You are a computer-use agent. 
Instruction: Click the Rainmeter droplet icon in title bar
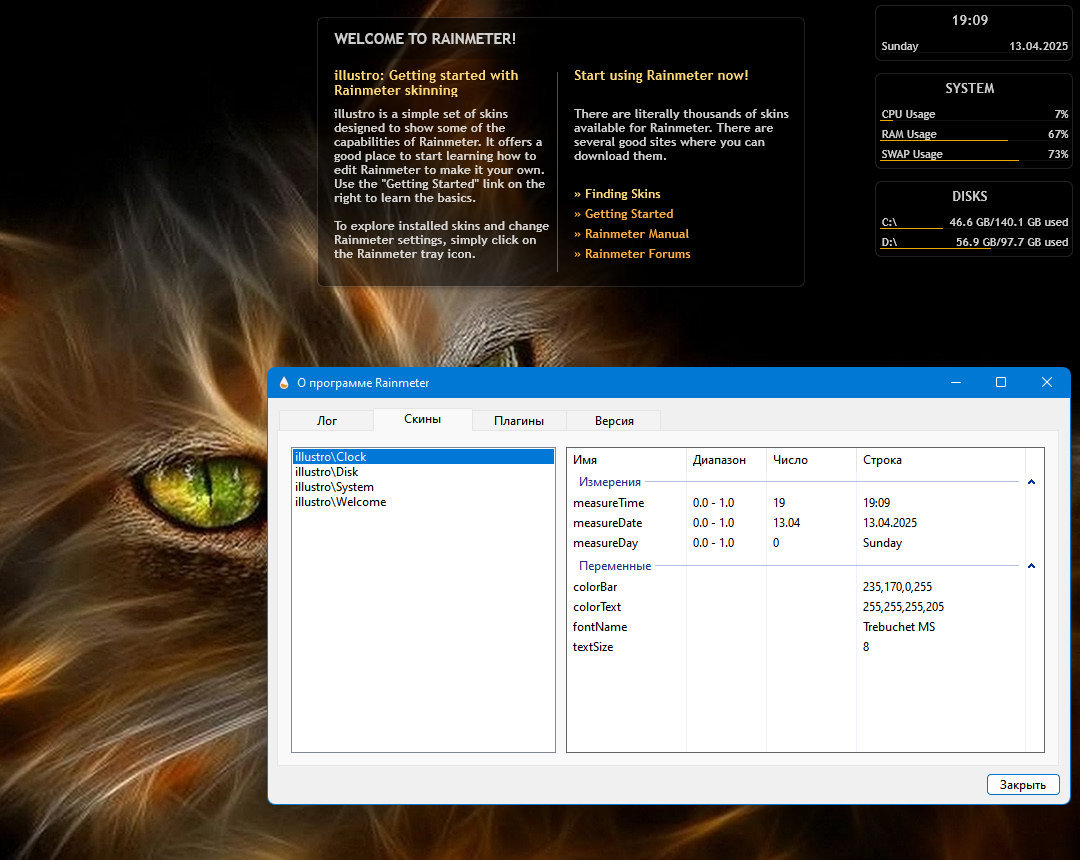284,383
